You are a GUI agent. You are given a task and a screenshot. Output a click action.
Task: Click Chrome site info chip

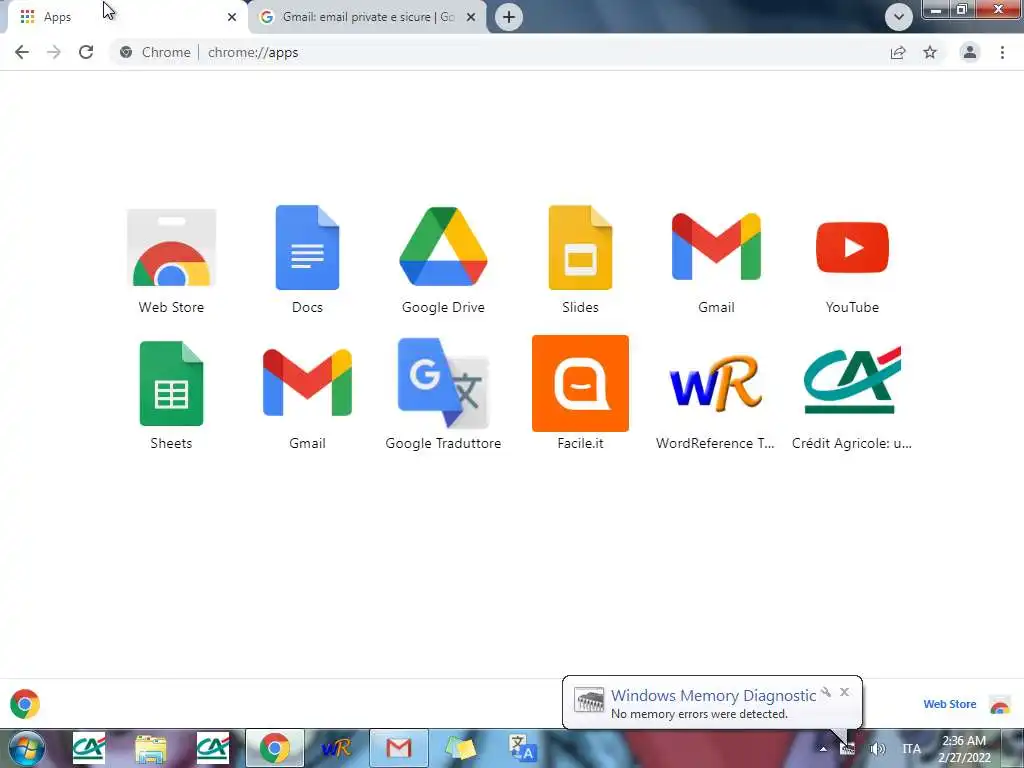157,52
